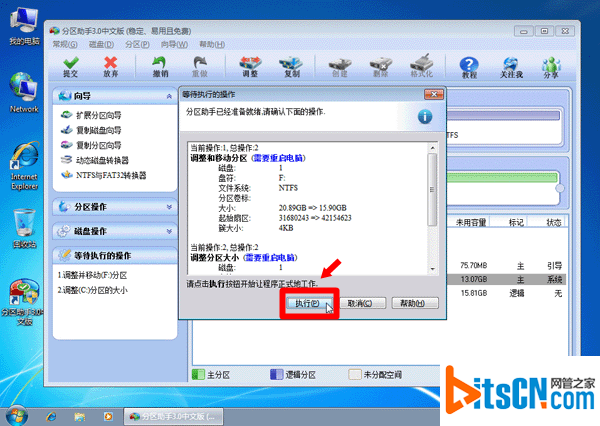This screenshot has width=600, height=426.
Task: Open the Windows Start button
Action: click(16, 416)
